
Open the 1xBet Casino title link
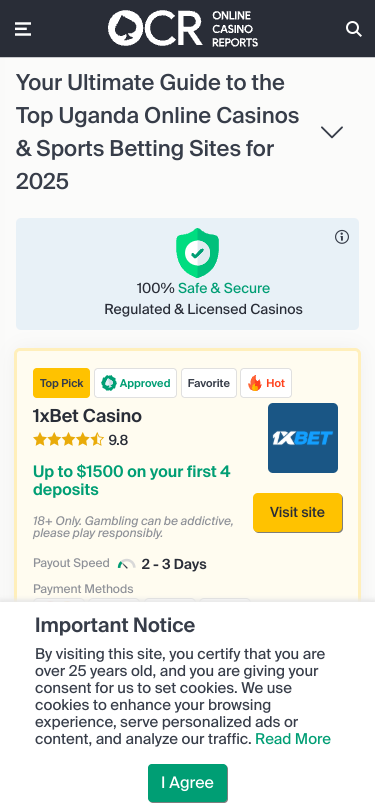[x=87, y=416]
